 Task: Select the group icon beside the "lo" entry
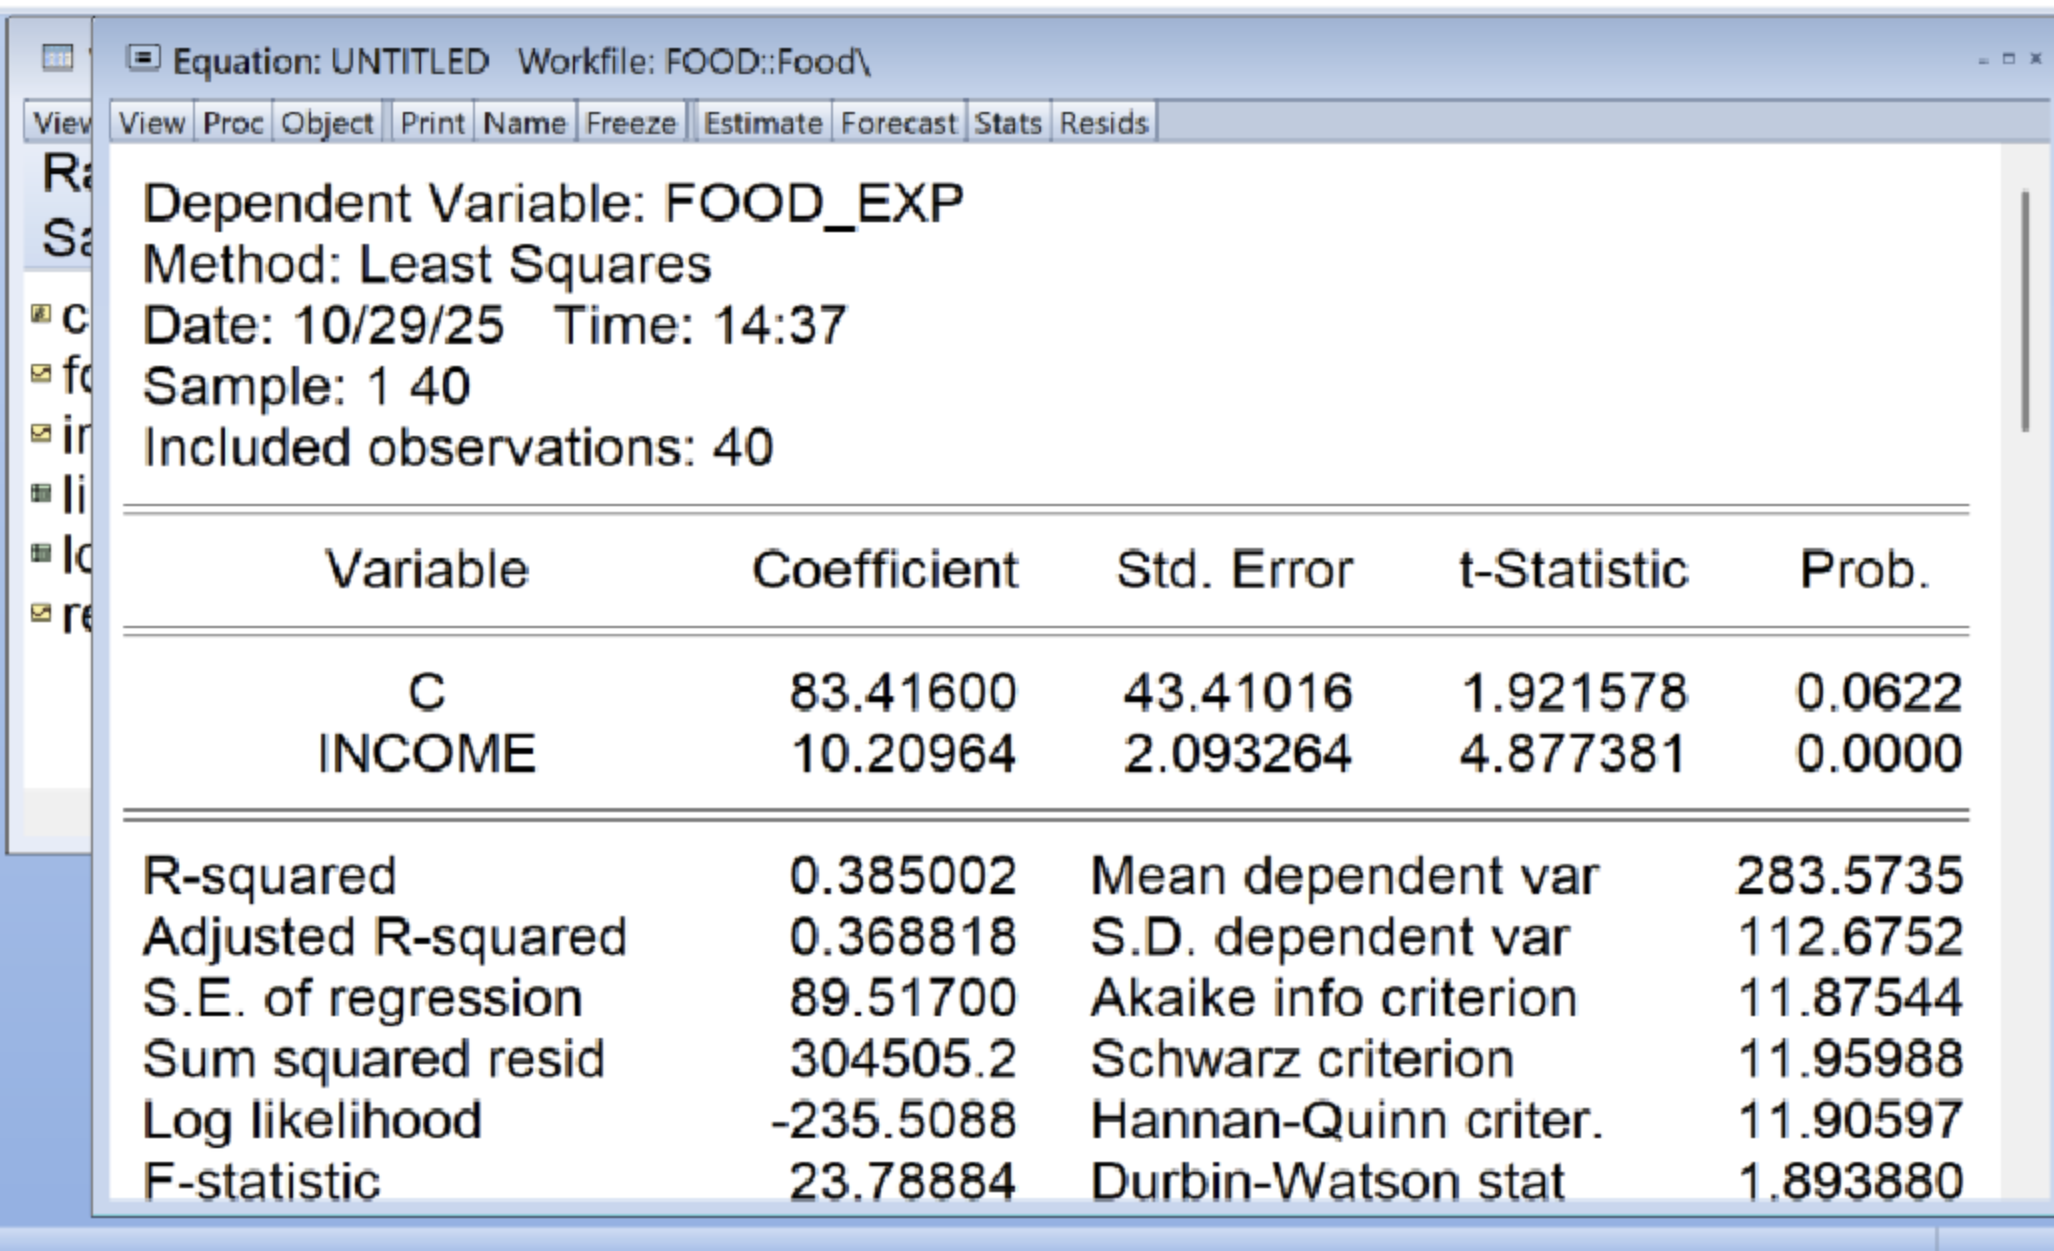coord(40,552)
